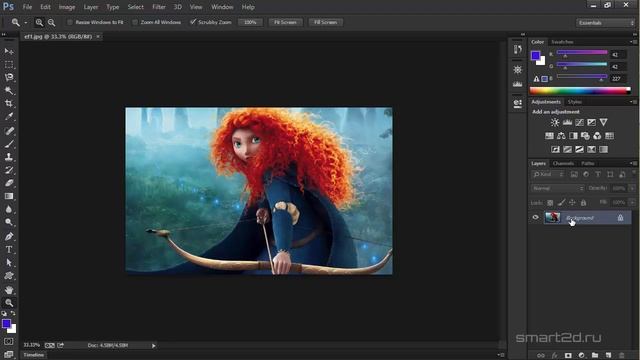This screenshot has width=640, height=360.
Task: Toggle Lock position icon
Action: click(572, 202)
